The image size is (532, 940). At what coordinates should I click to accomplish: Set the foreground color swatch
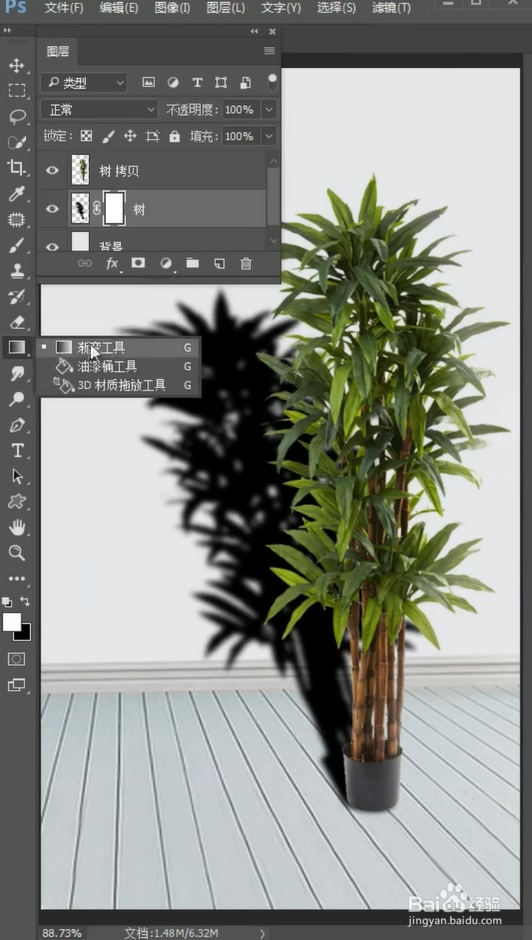pos(11,622)
